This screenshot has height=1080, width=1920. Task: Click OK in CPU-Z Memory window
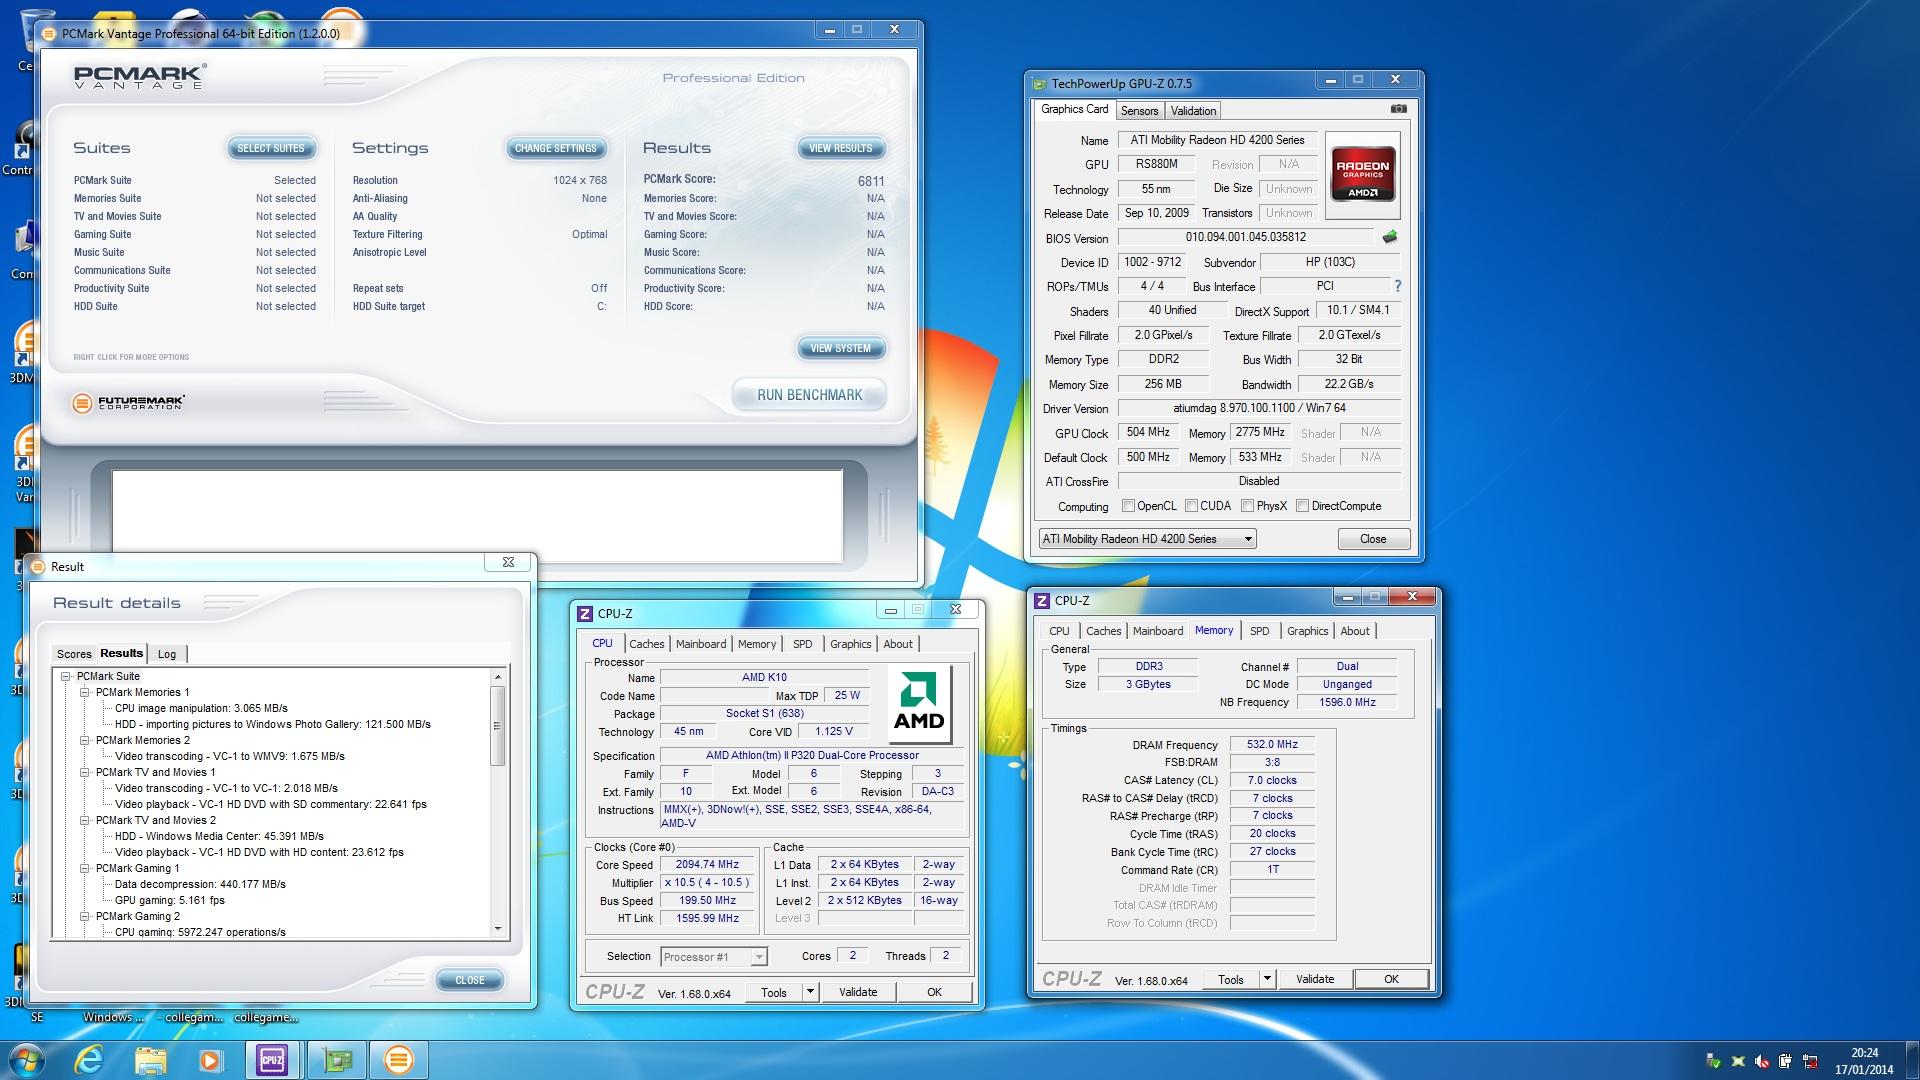[x=1391, y=980]
